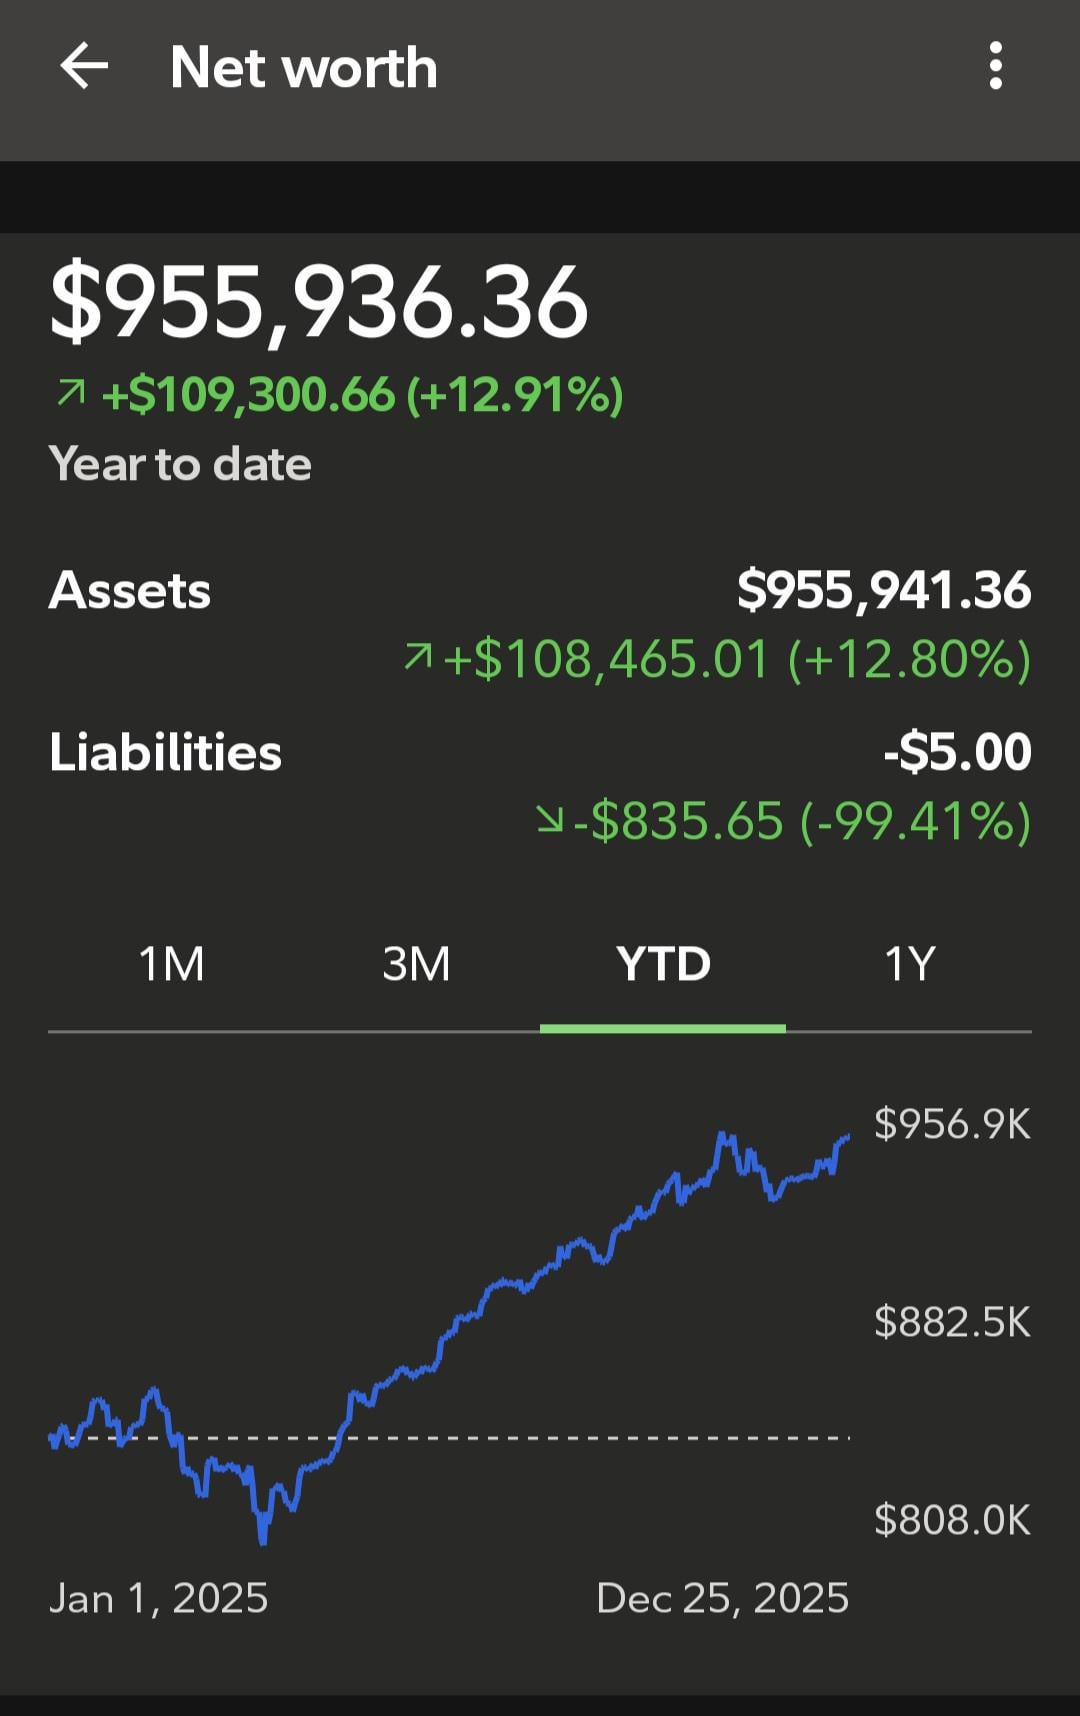Image resolution: width=1080 pixels, height=1716 pixels.
Task: Select the 3M time range tab
Action: tap(416, 965)
